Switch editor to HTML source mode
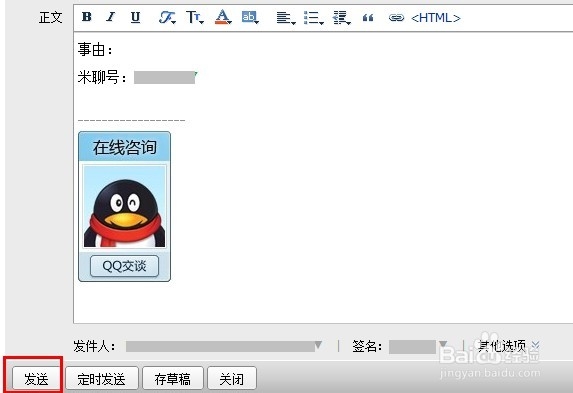573x393 pixels. 436,18
